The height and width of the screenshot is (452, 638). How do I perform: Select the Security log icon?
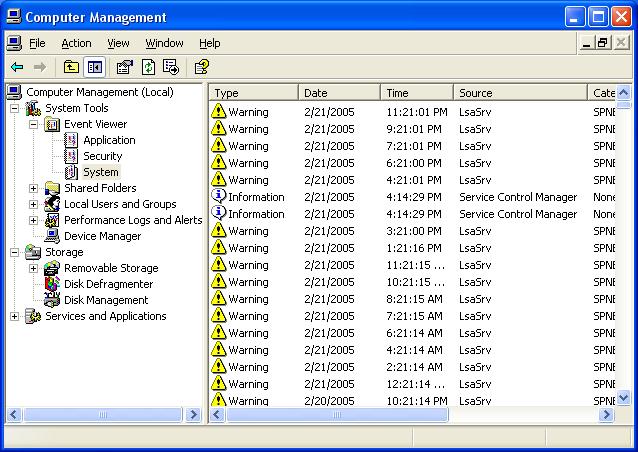pos(71,156)
